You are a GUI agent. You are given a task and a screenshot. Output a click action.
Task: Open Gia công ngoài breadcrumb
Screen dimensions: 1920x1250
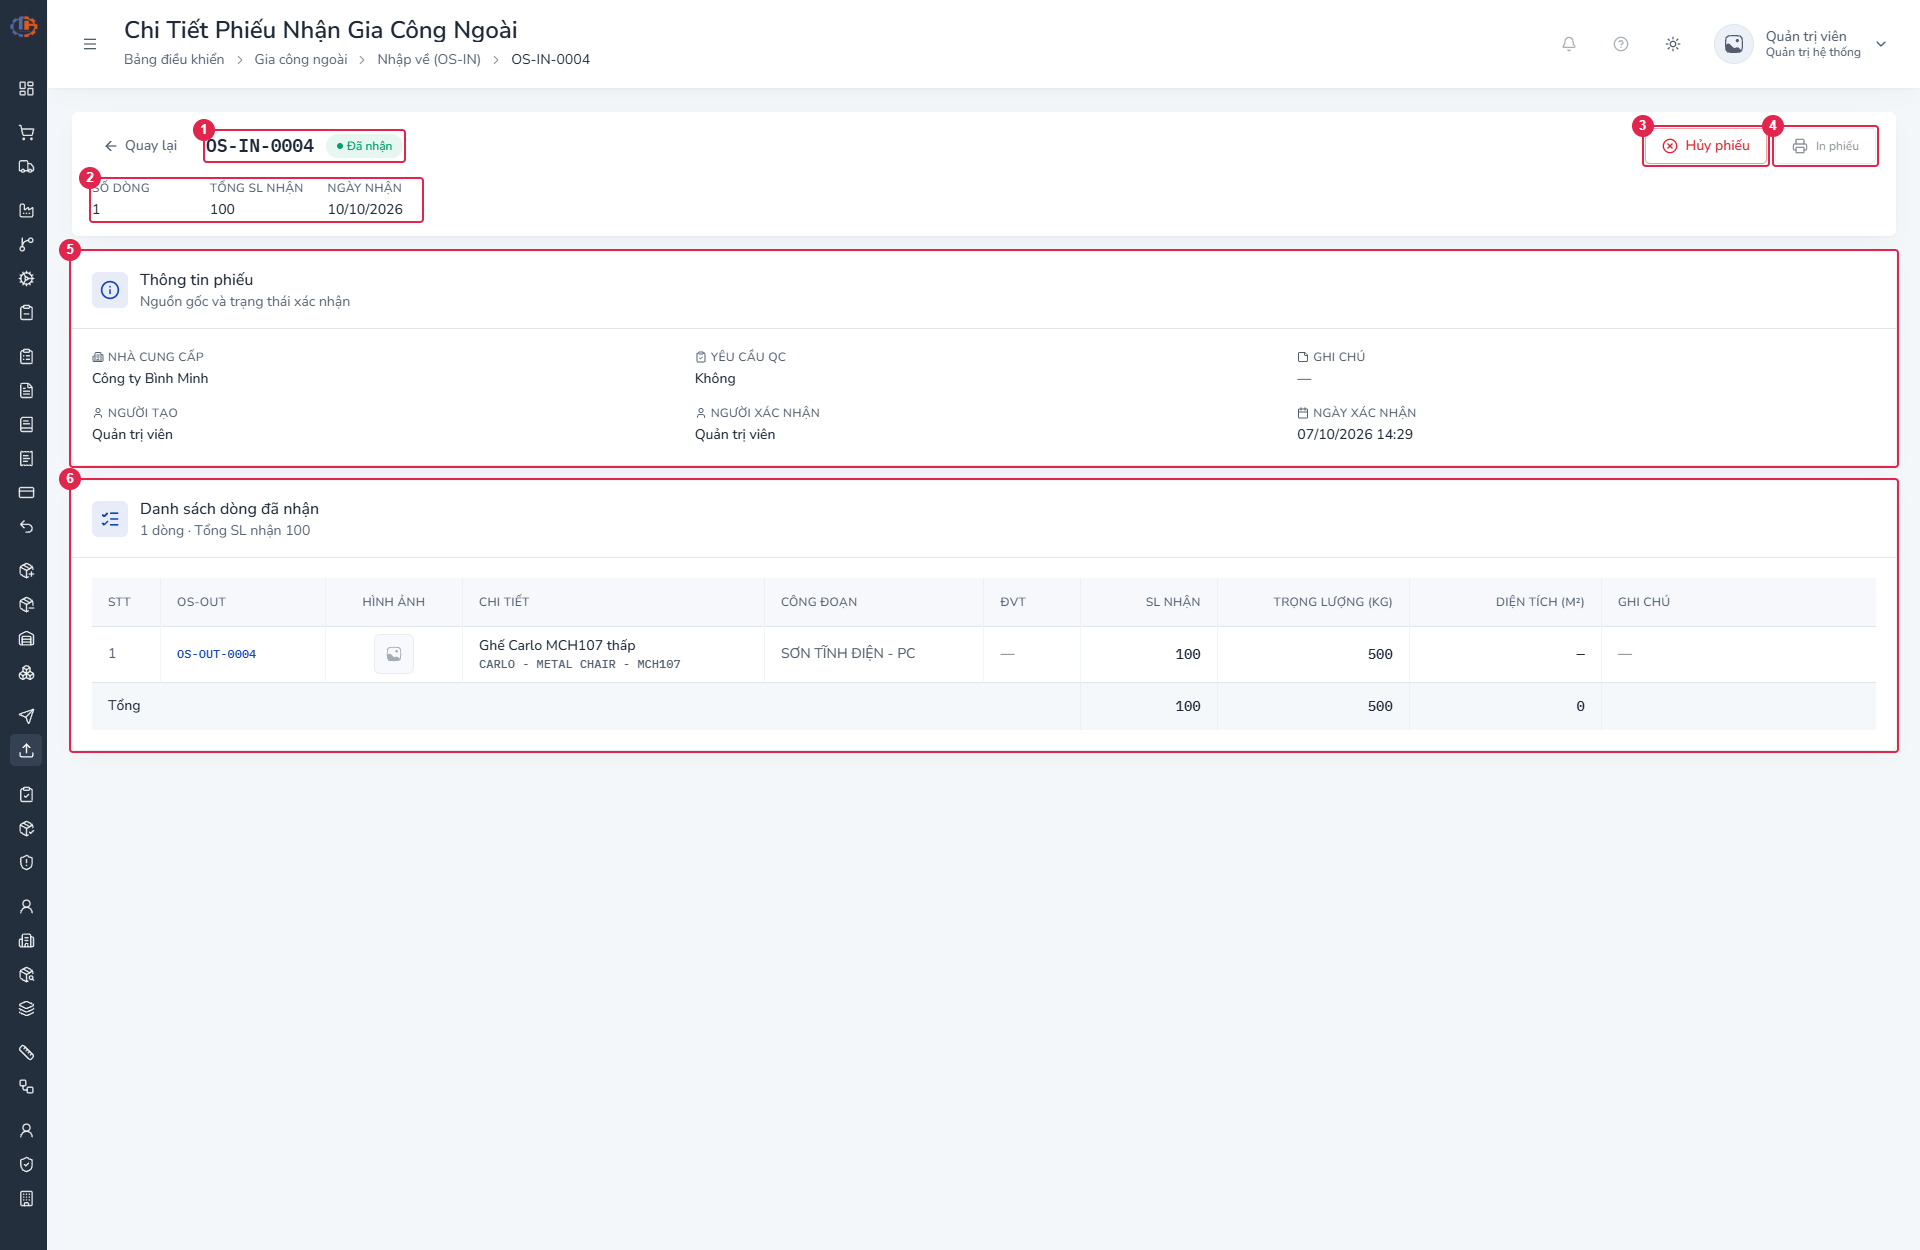301,60
